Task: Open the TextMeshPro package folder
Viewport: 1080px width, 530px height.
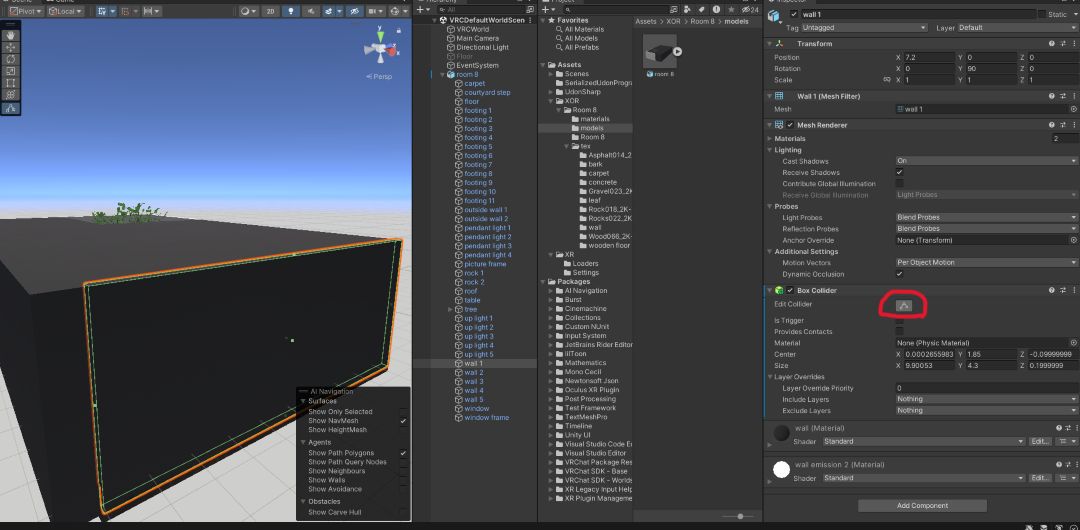Action: point(585,417)
